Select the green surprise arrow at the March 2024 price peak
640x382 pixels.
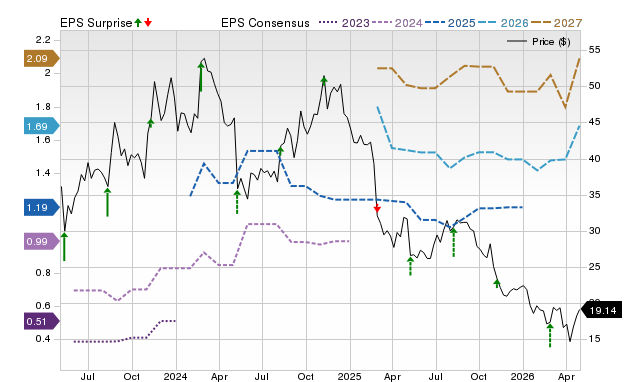[x=201, y=76]
